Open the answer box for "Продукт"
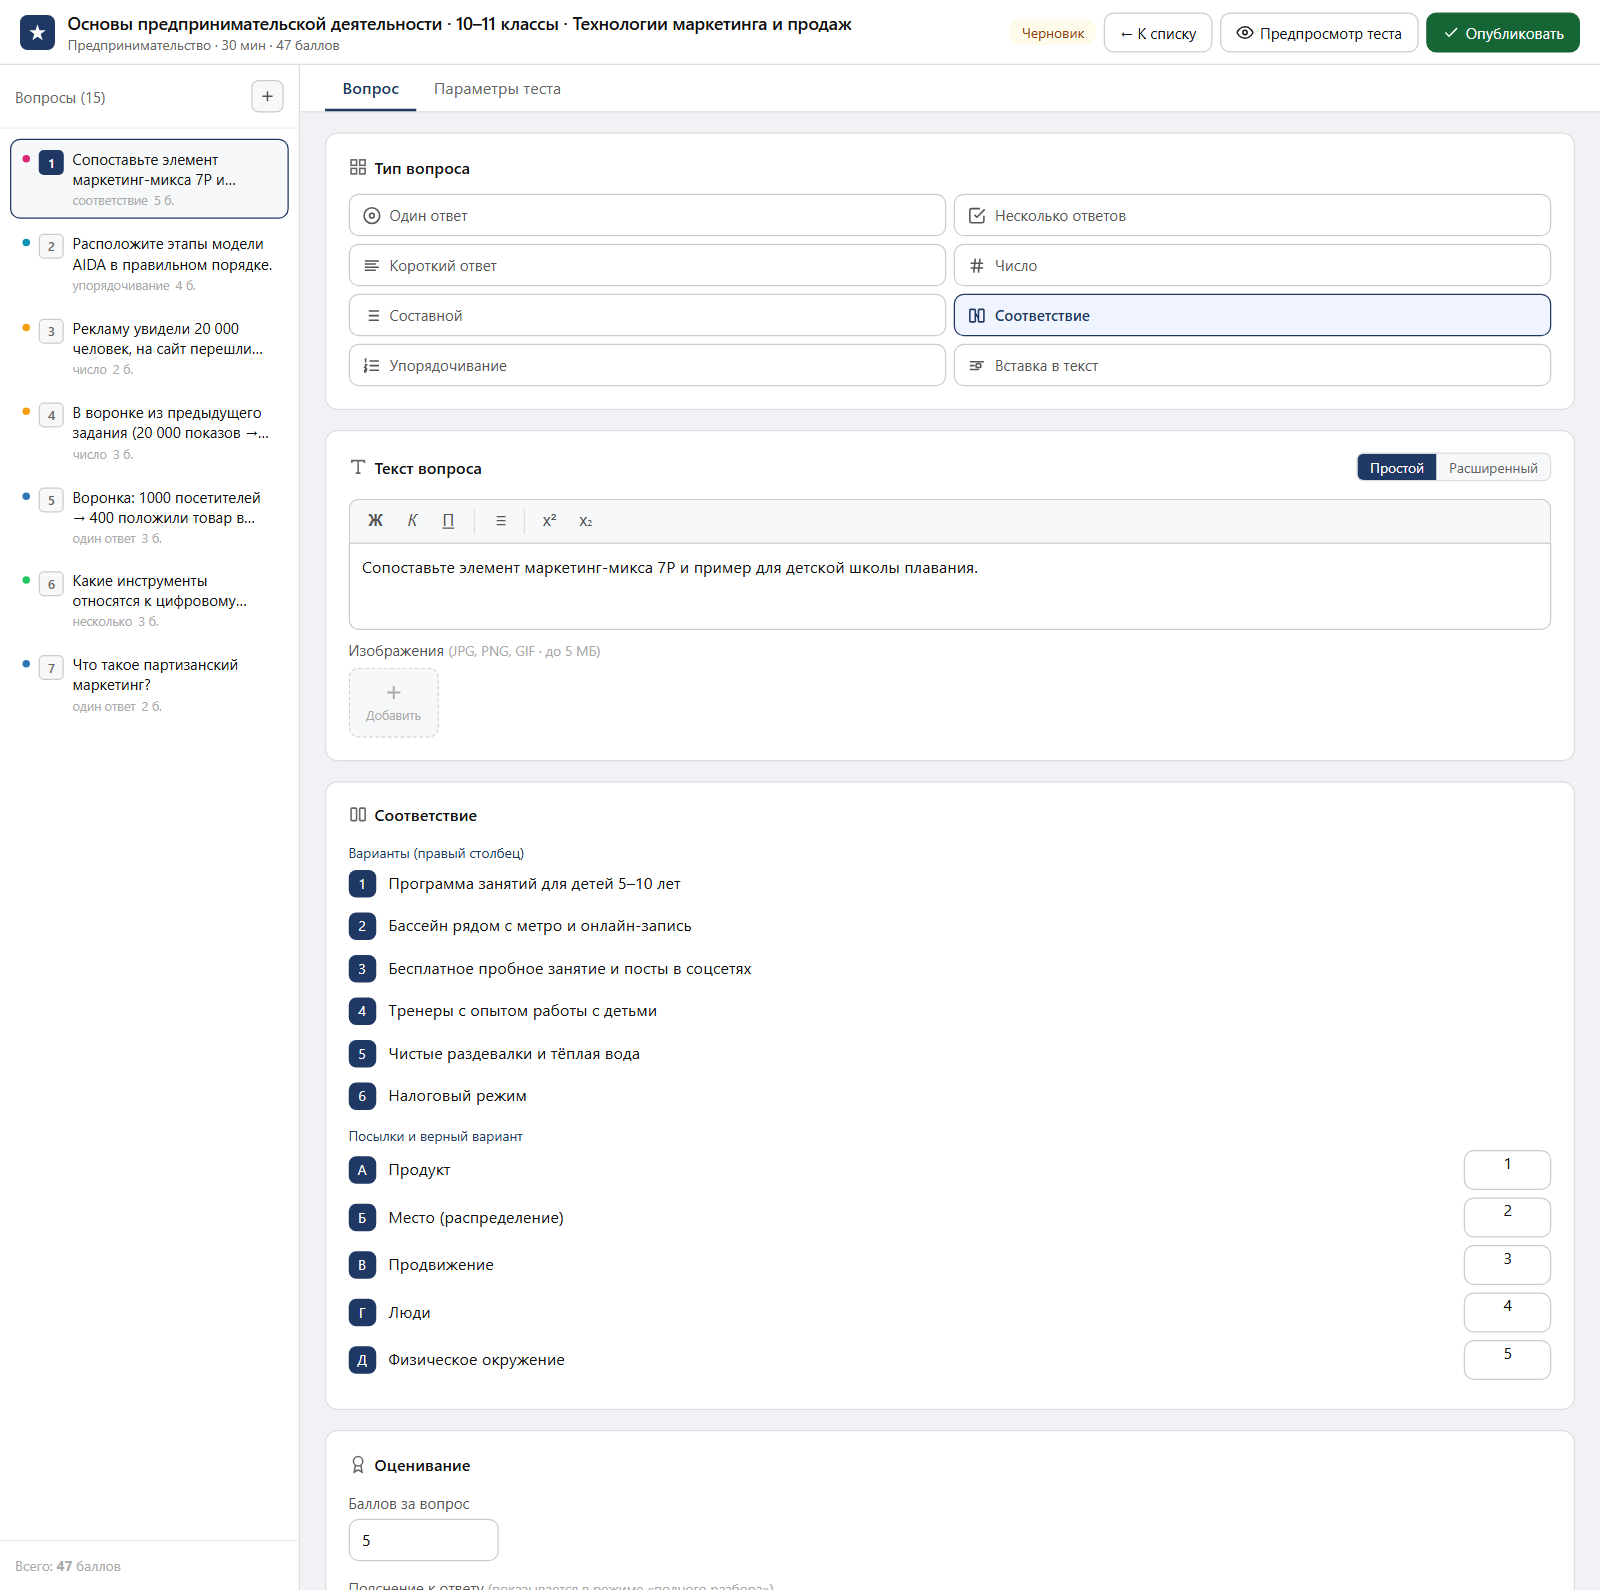The height and width of the screenshot is (1590, 1600). (x=1507, y=1170)
